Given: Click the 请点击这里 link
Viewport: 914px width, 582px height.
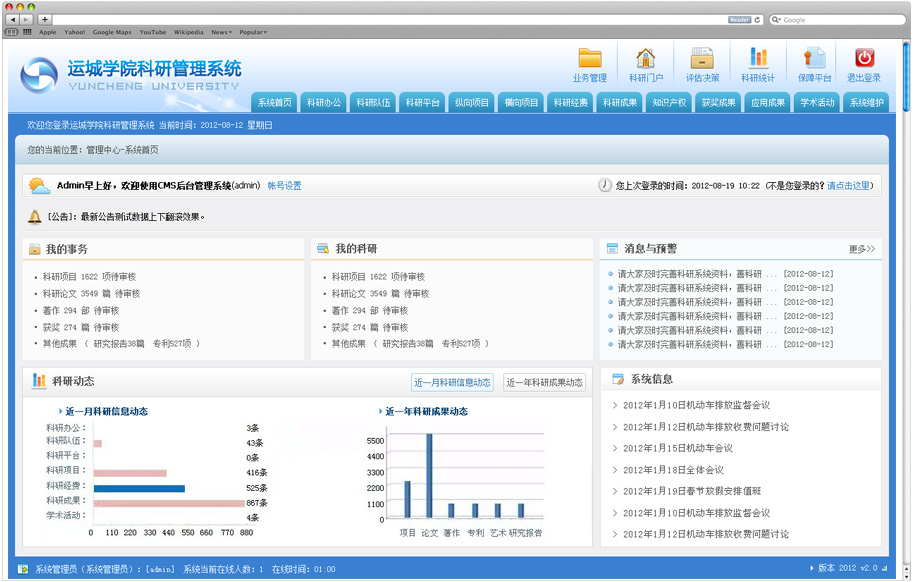Looking at the screenshot, I should 848,186.
